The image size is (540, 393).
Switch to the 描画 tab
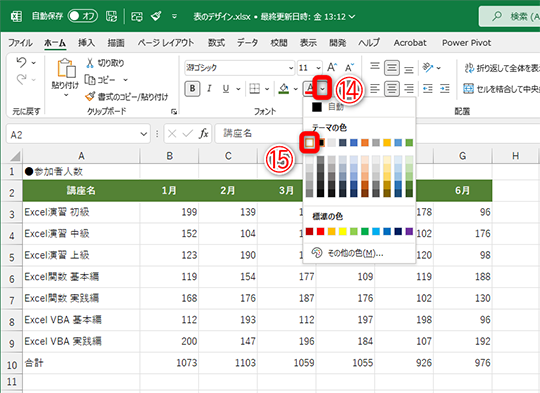click(x=116, y=43)
